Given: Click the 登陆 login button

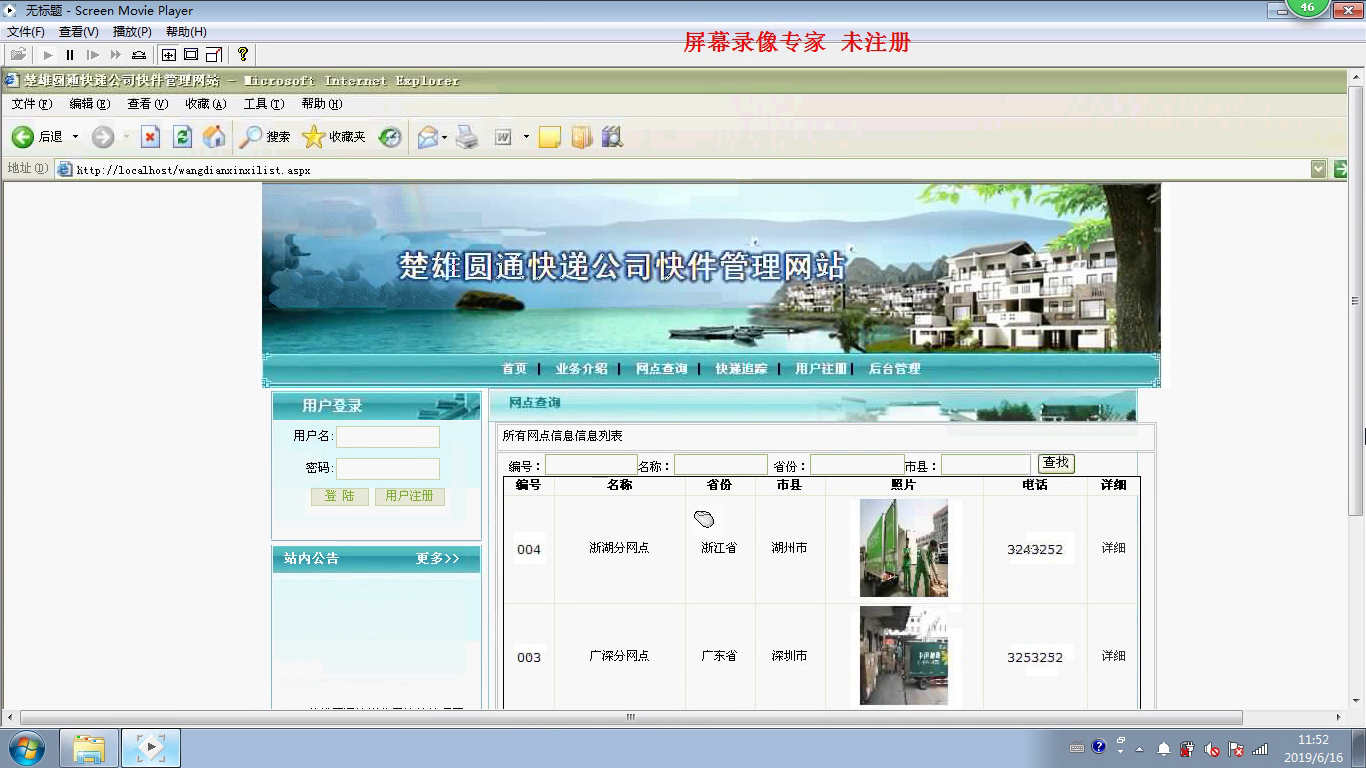Looking at the screenshot, I should pyautogui.click(x=340, y=496).
